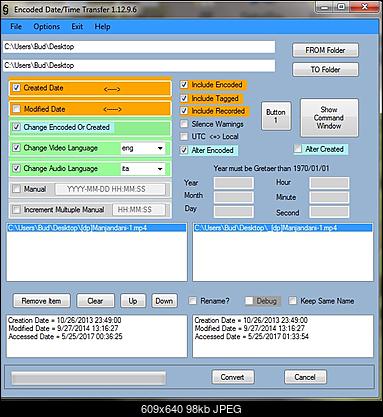Select source file Manjandani-1.mp4 in left list
Image resolution: width=383 pixels, height=417 pixels.
click(97, 228)
